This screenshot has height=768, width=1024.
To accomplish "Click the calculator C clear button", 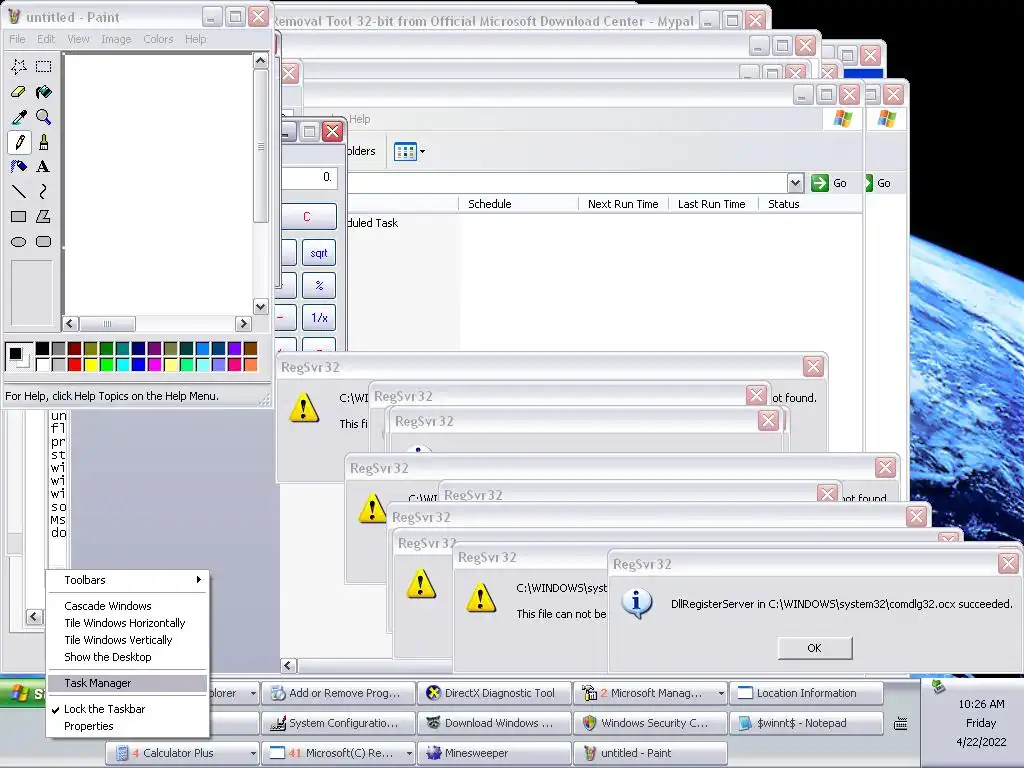I will coord(308,217).
